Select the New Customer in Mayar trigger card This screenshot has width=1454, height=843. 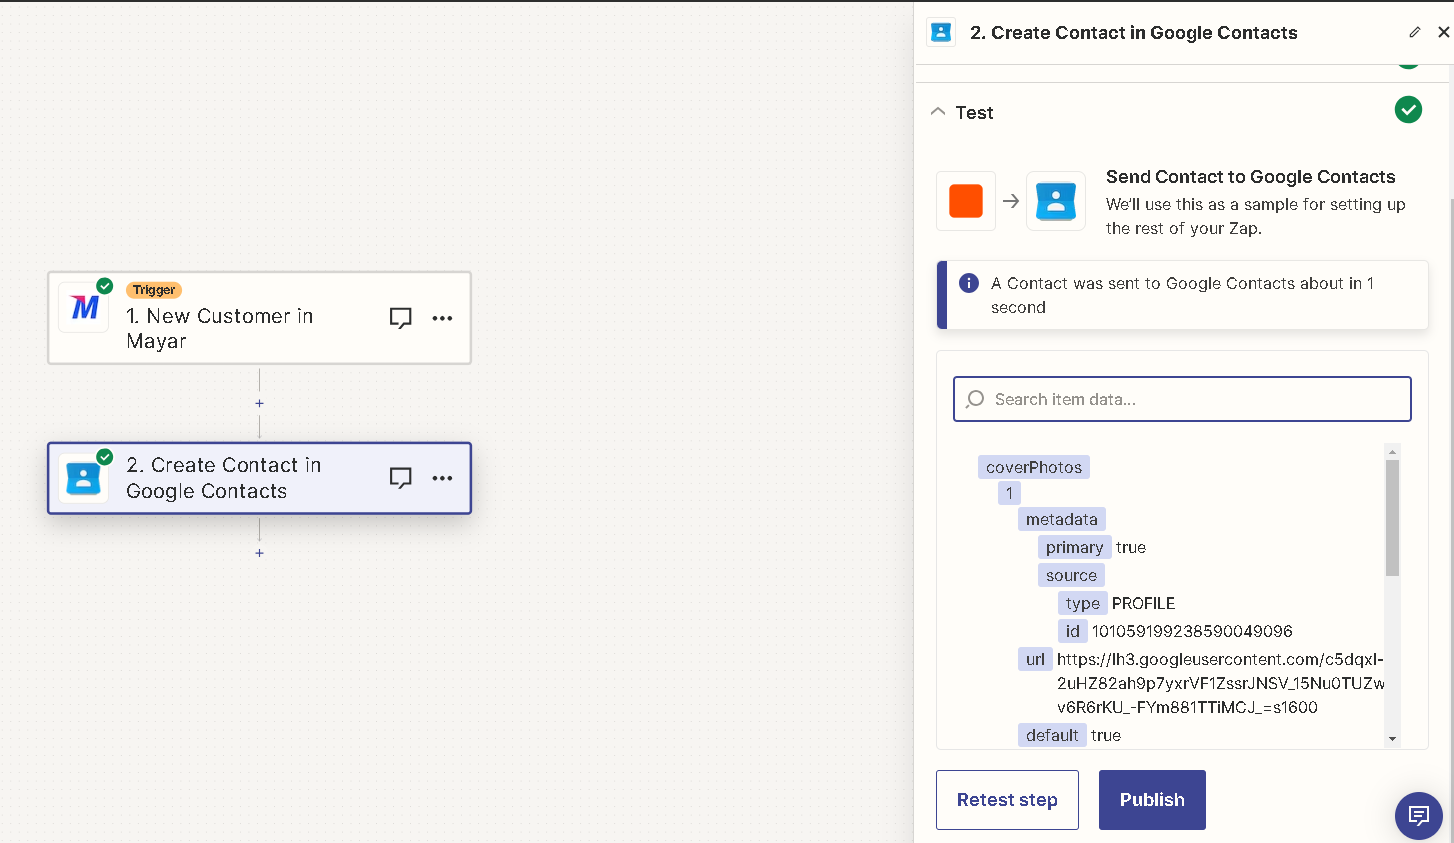click(x=259, y=318)
